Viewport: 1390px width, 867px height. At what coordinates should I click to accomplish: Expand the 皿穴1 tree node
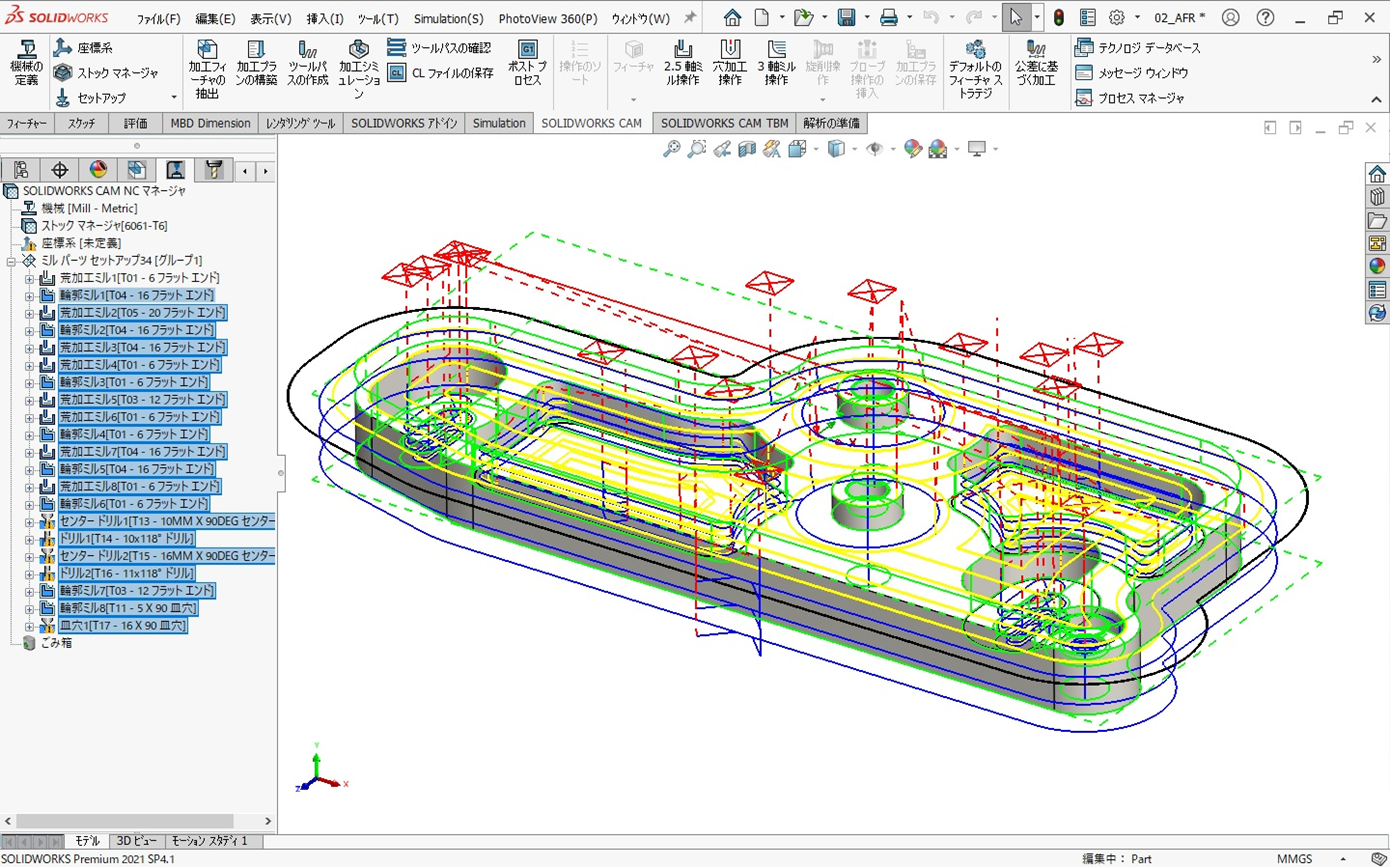(30, 626)
